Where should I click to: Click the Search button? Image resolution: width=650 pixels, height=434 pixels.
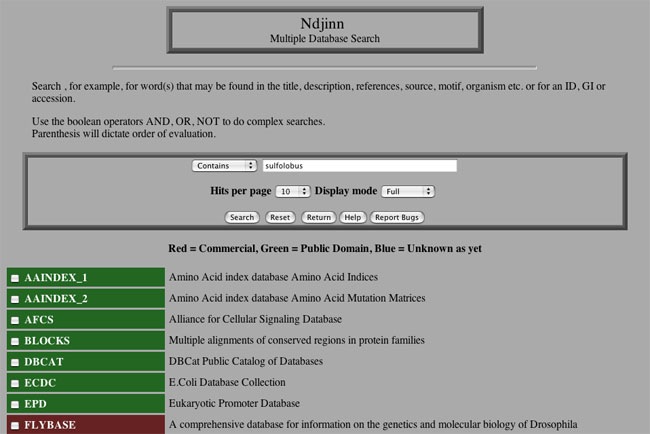(242, 217)
